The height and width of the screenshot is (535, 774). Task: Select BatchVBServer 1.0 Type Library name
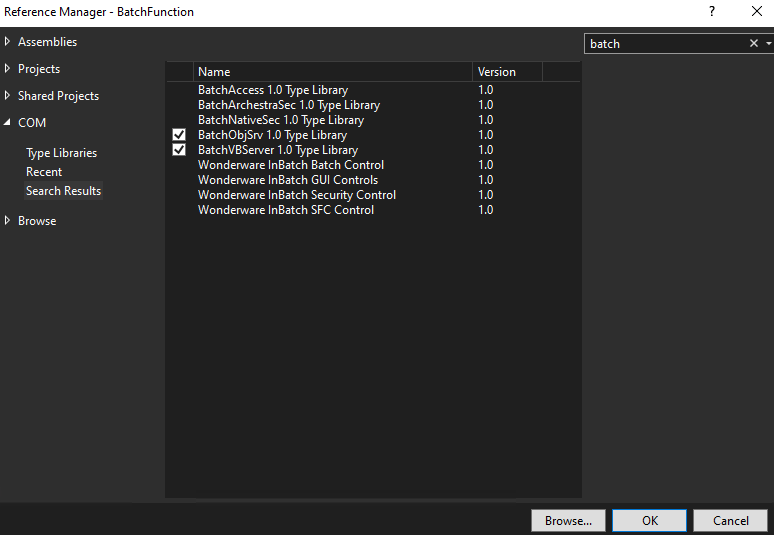[278, 150]
